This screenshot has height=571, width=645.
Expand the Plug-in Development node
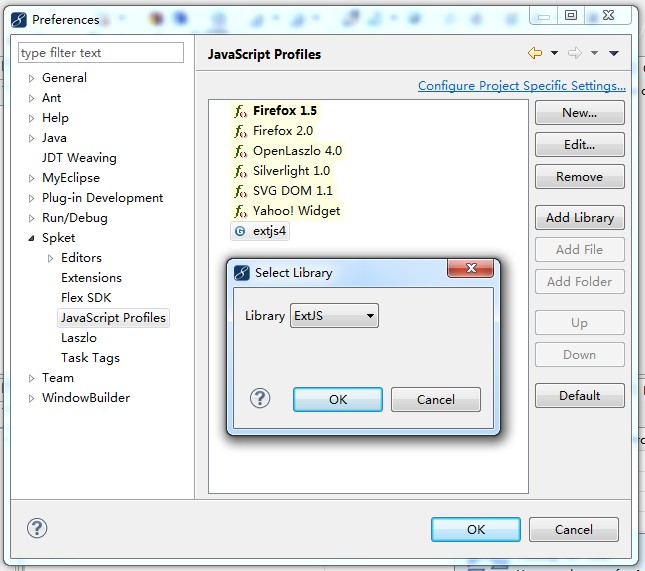click(x=31, y=198)
